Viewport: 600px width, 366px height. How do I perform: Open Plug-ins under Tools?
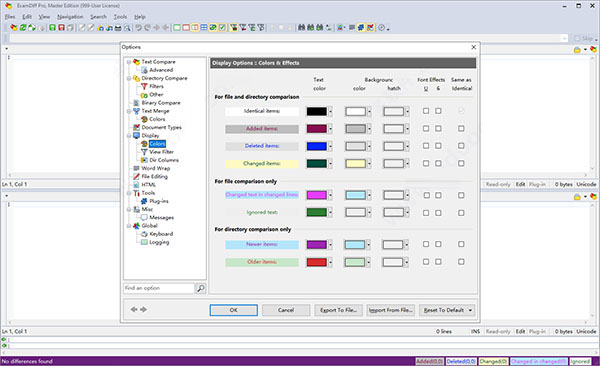tap(159, 201)
